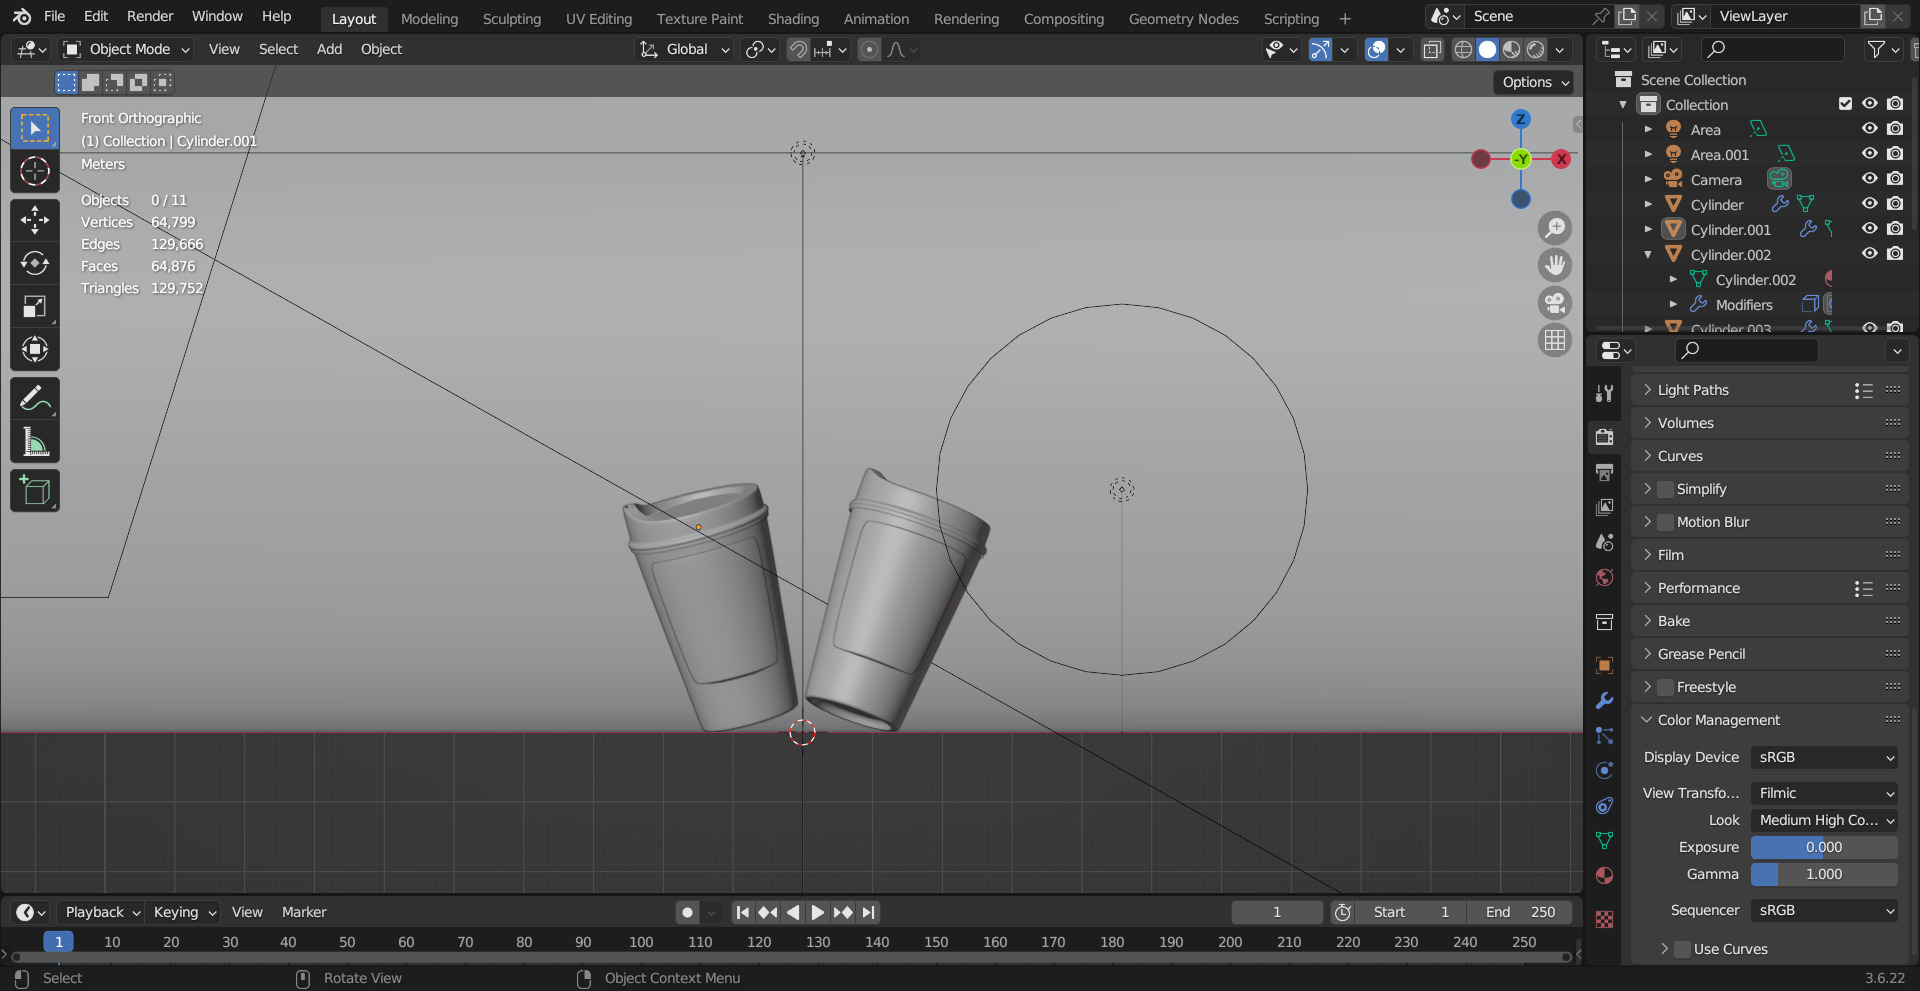1920x991 pixels.
Task: Click the End frame 250 field
Action: click(1520, 912)
